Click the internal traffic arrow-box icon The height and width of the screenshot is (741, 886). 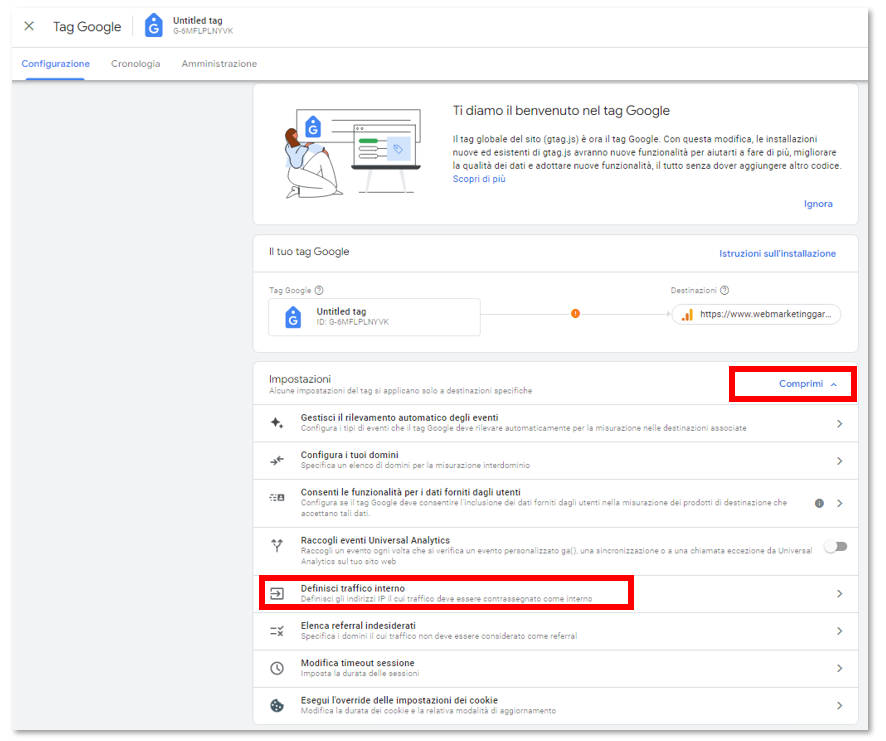tap(277, 593)
